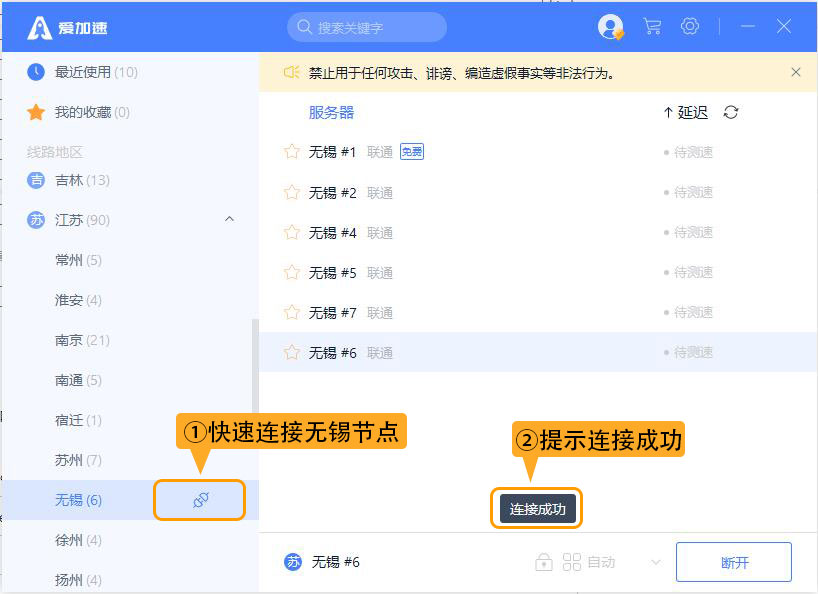The height and width of the screenshot is (594, 818).
Task: Select the 服务器 tab header
Action: click(x=331, y=112)
